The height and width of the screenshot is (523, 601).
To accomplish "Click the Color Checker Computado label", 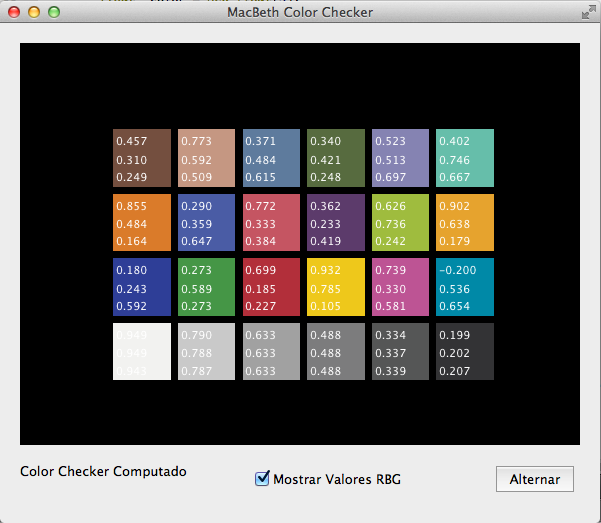I will 103,471.
